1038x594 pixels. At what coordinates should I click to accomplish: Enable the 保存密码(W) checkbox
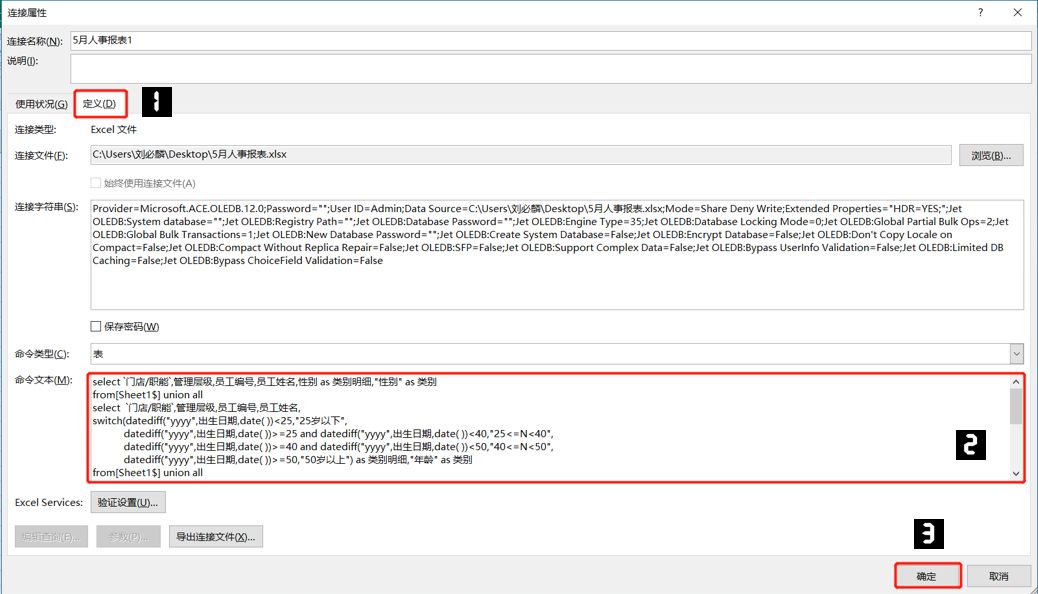pos(96,326)
